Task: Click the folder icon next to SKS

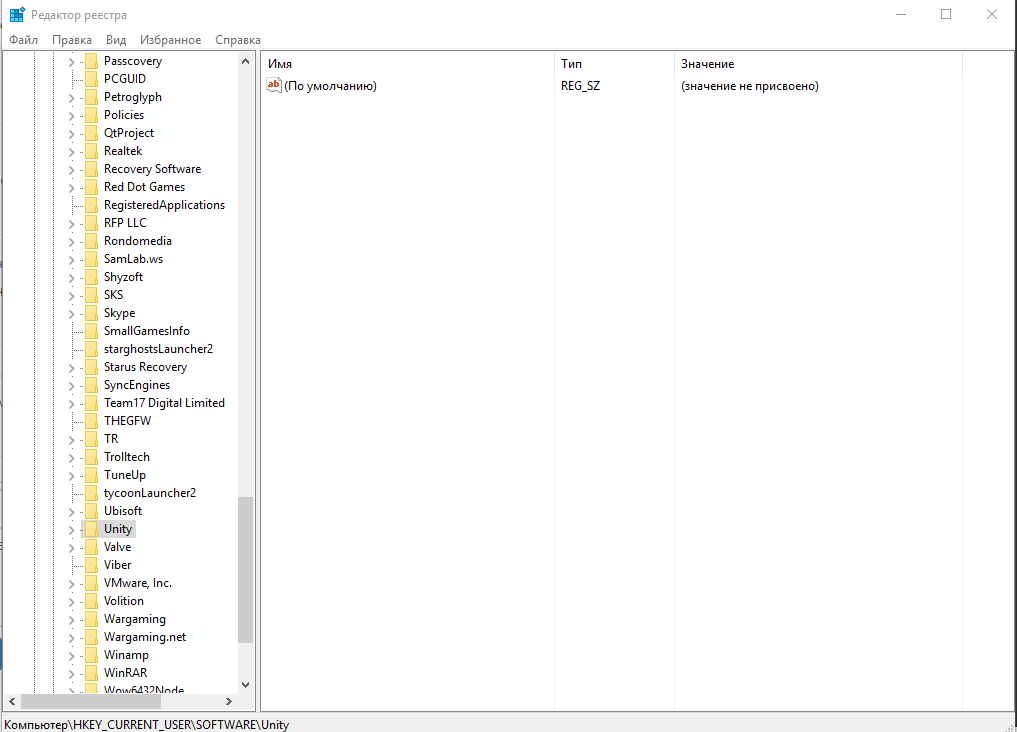Action: point(91,295)
